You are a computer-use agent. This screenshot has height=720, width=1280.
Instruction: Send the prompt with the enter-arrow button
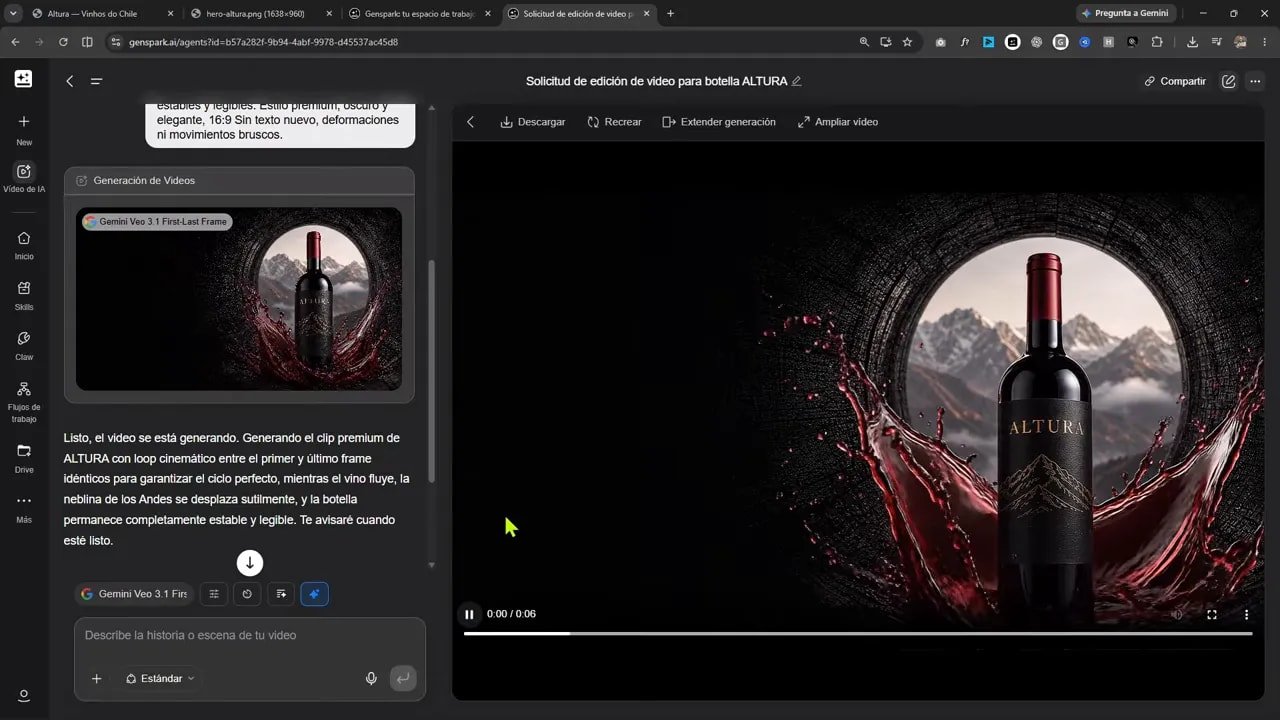coord(402,678)
